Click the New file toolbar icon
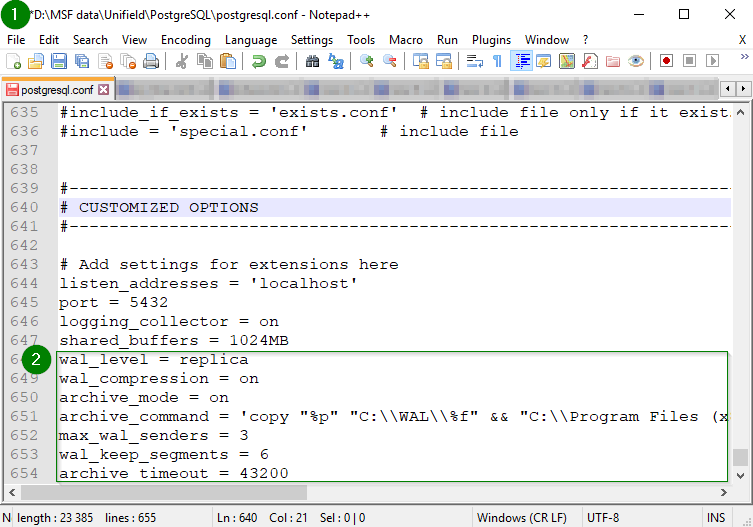 (x=14, y=61)
